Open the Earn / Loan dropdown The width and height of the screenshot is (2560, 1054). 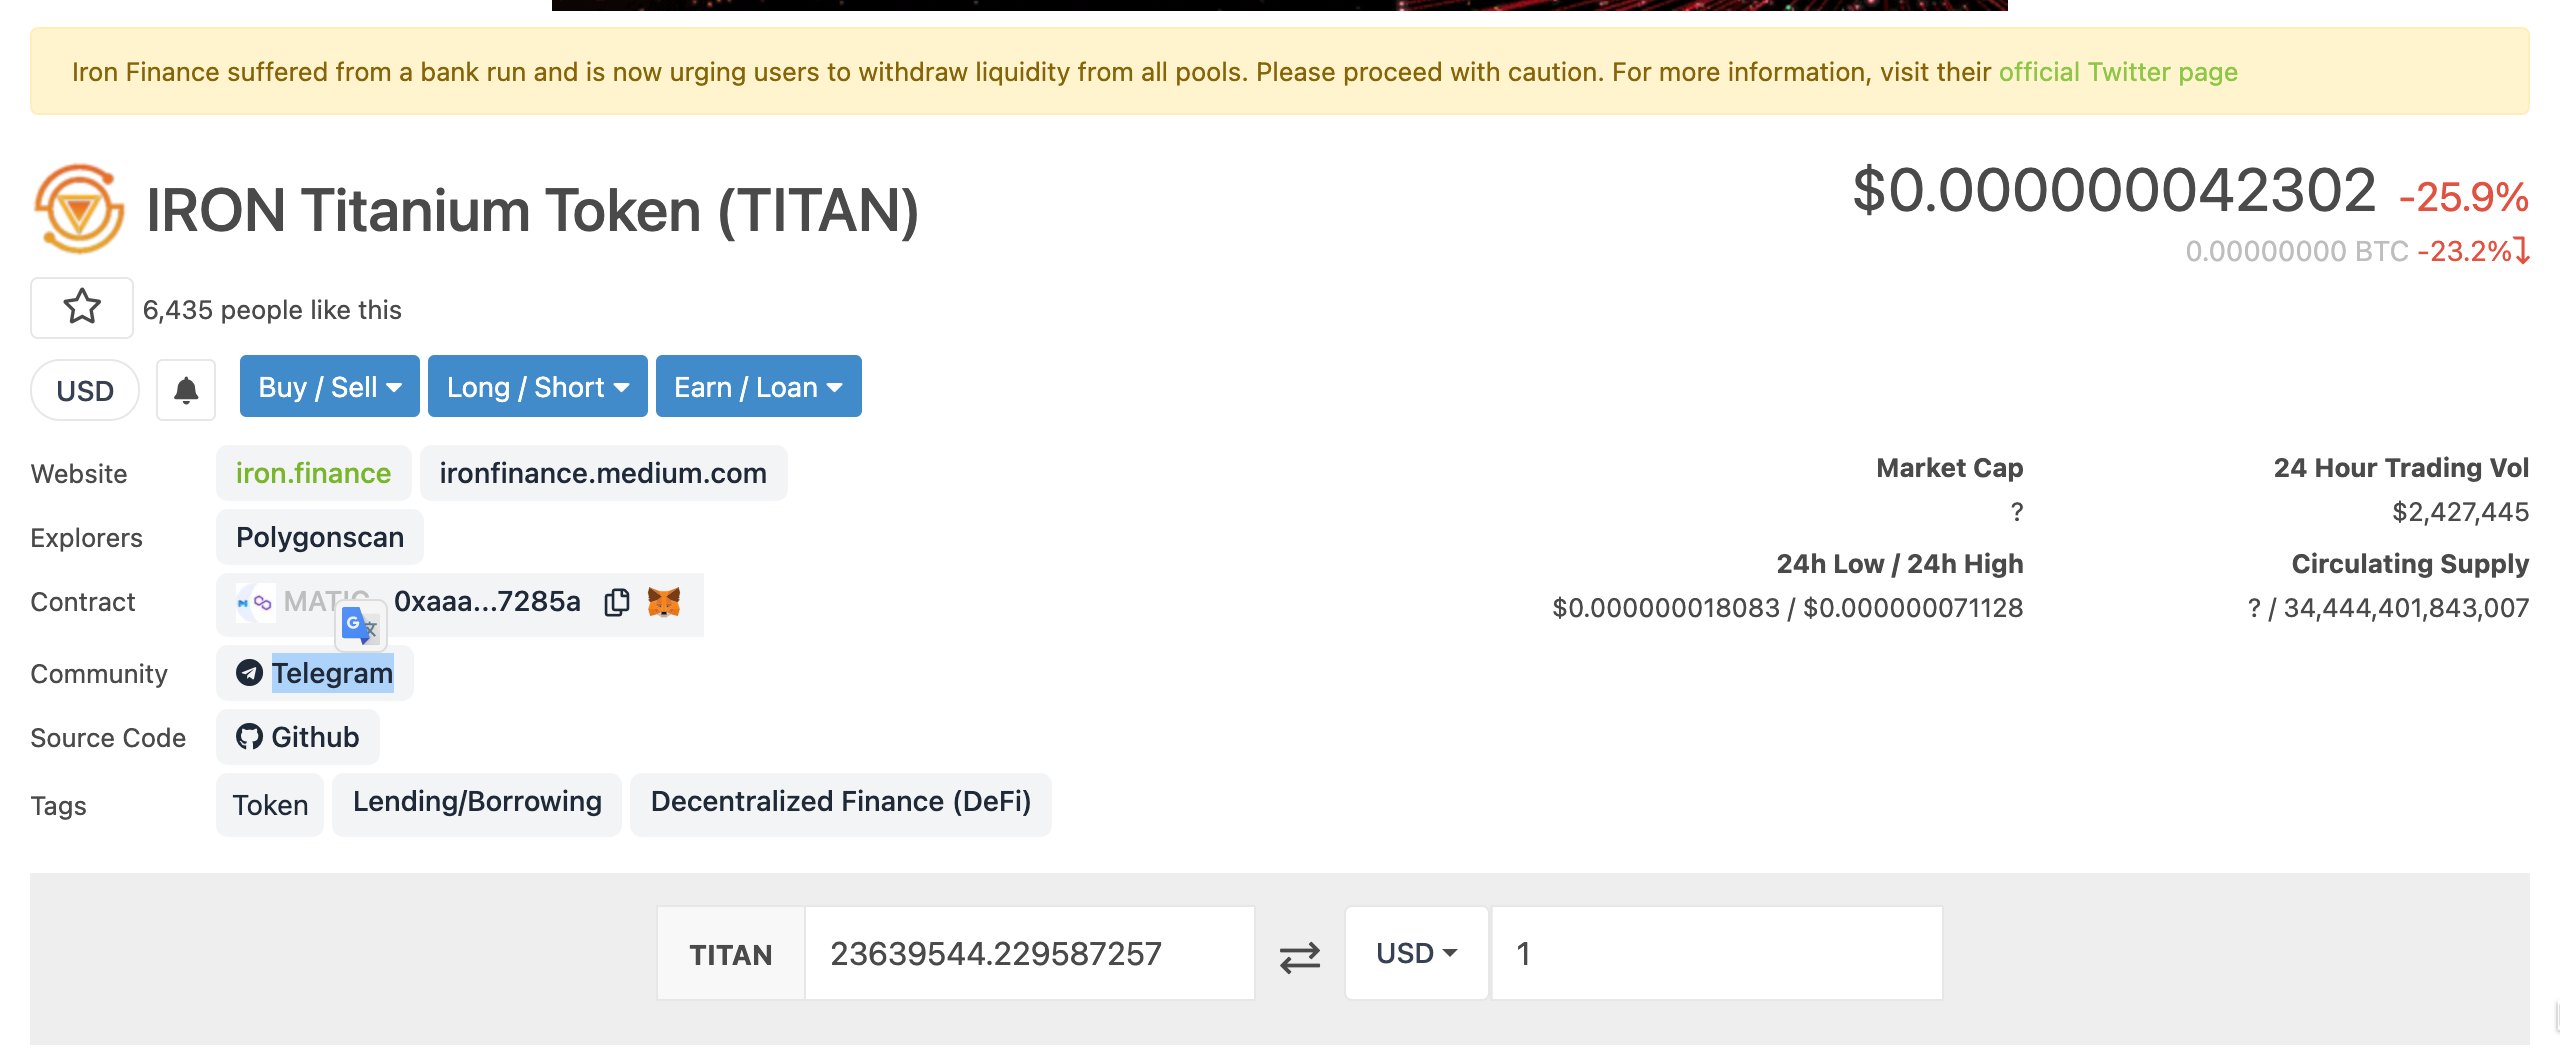pos(757,386)
